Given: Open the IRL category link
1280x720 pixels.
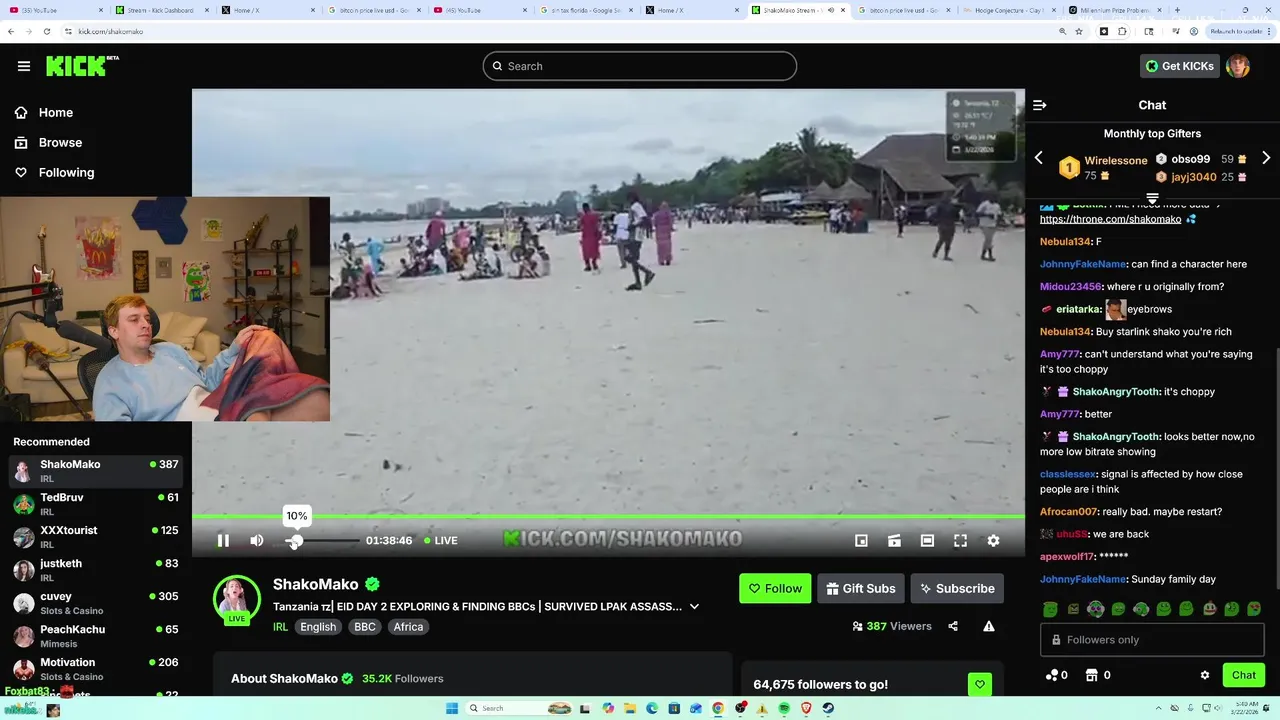Looking at the screenshot, I should pyautogui.click(x=280, y=627).
